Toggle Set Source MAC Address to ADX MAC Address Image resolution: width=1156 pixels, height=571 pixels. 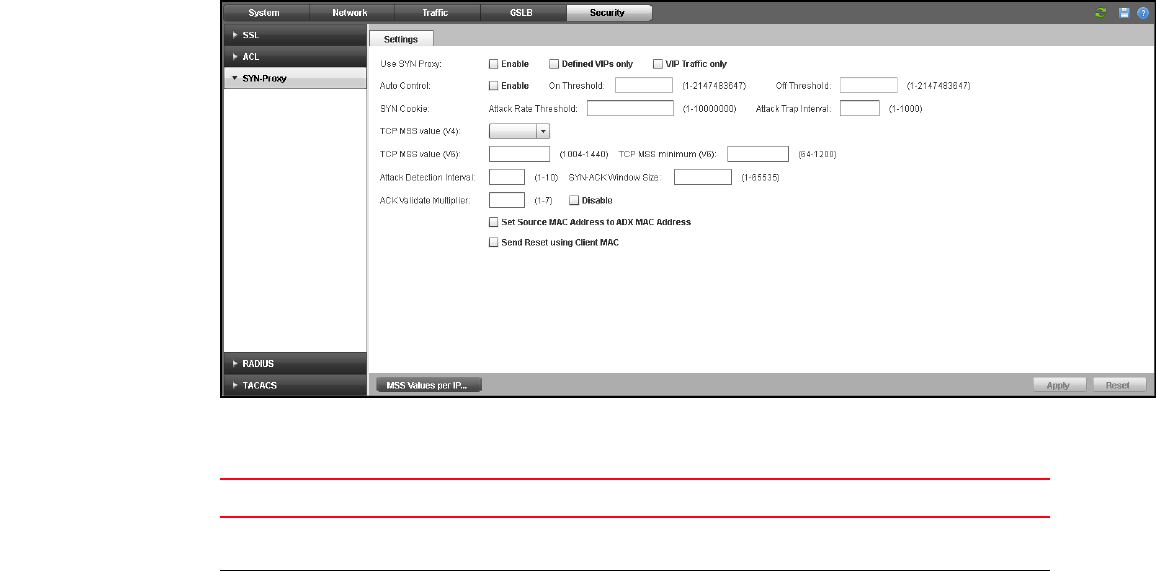(x=493, y=222)
